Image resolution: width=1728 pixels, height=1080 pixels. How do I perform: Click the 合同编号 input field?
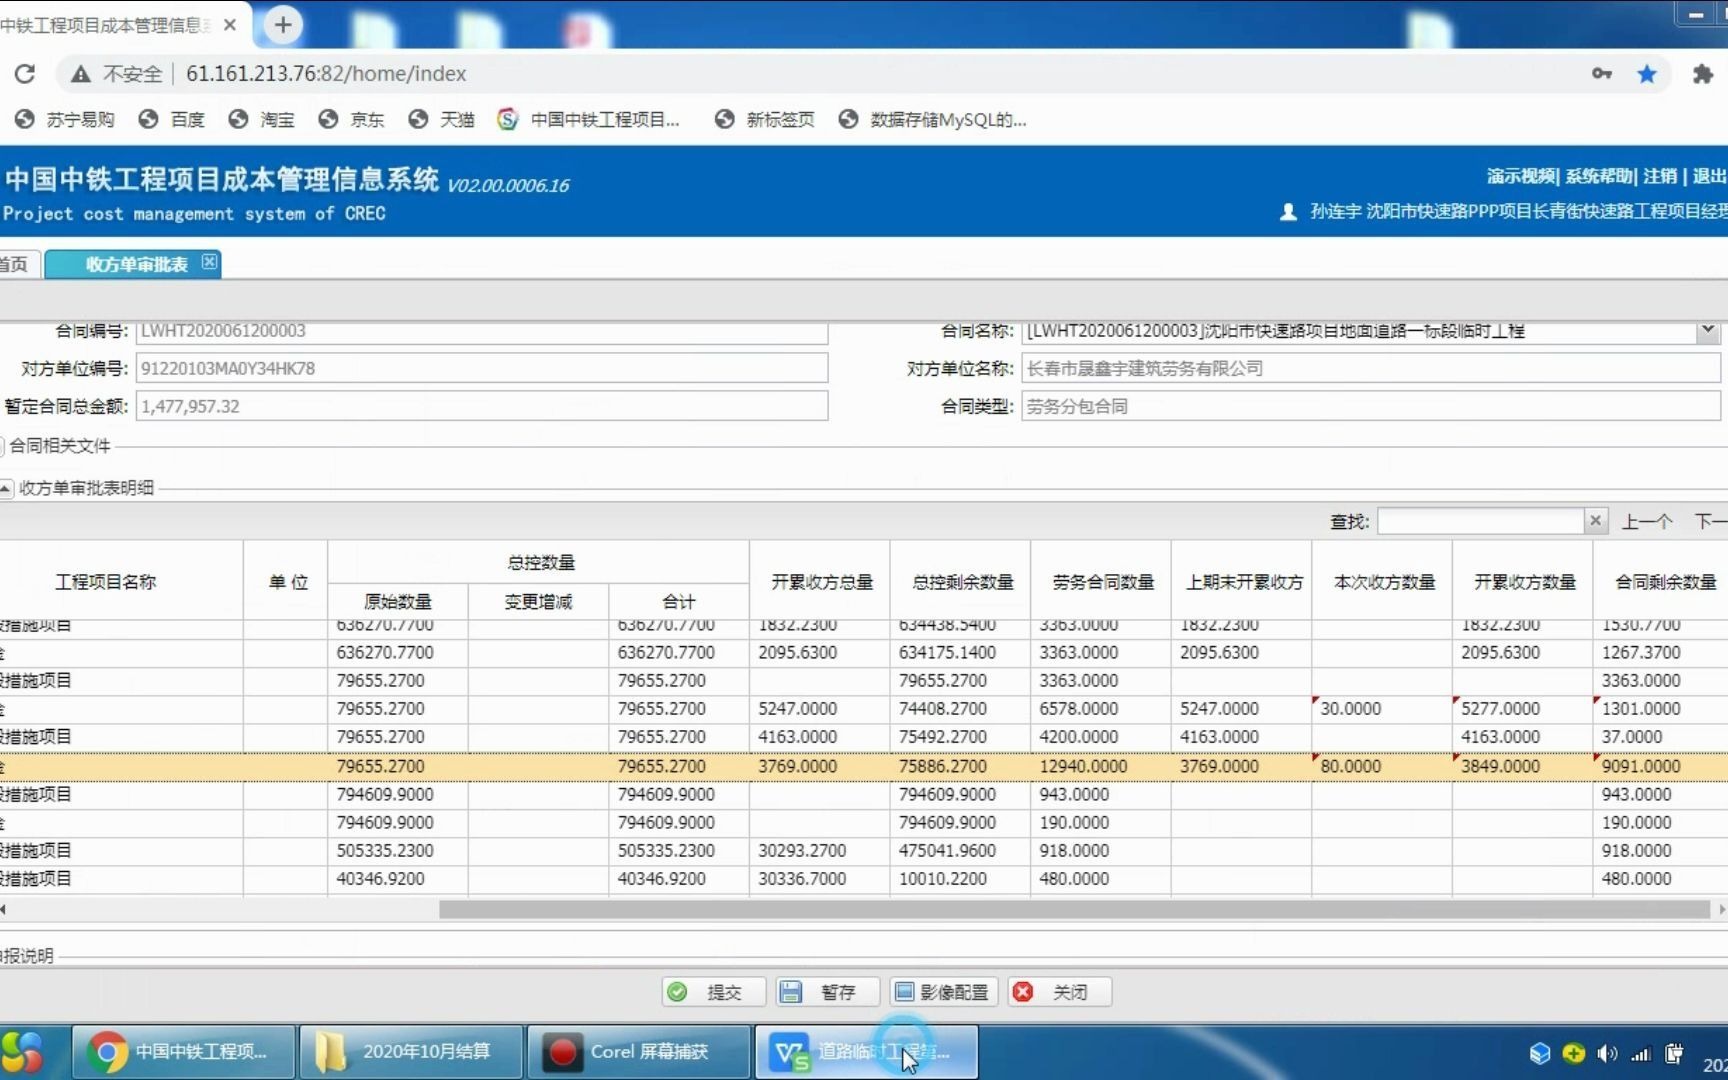pyautogui.click(x=482, y=331)
